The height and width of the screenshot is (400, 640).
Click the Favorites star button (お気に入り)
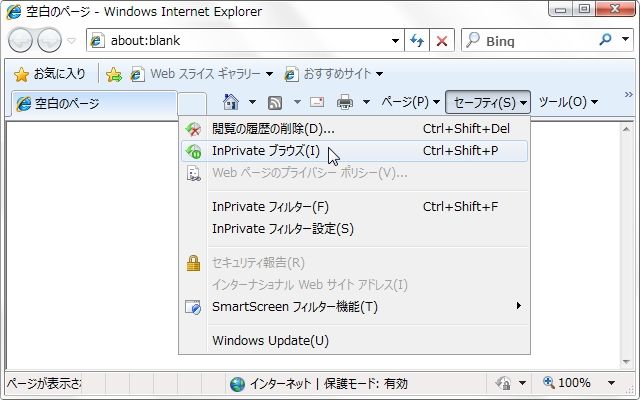(50, 74)
